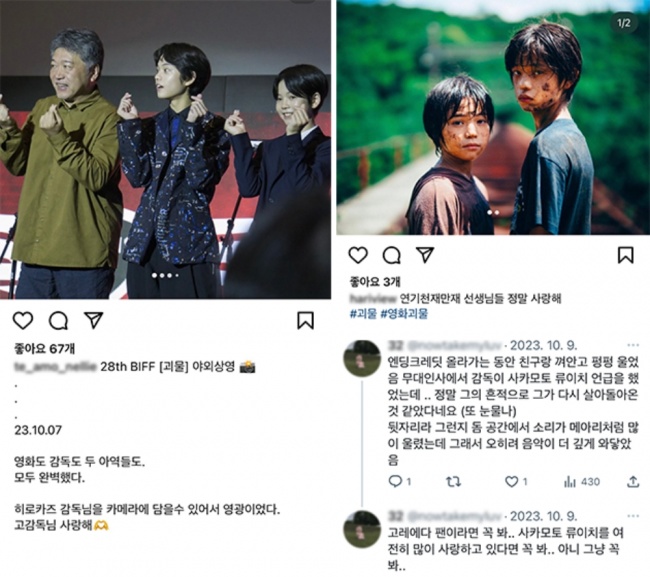Open comment bubble on the 괴물 post
The height and width of the screenshot is (577, 650).
(x=392, y=255)
